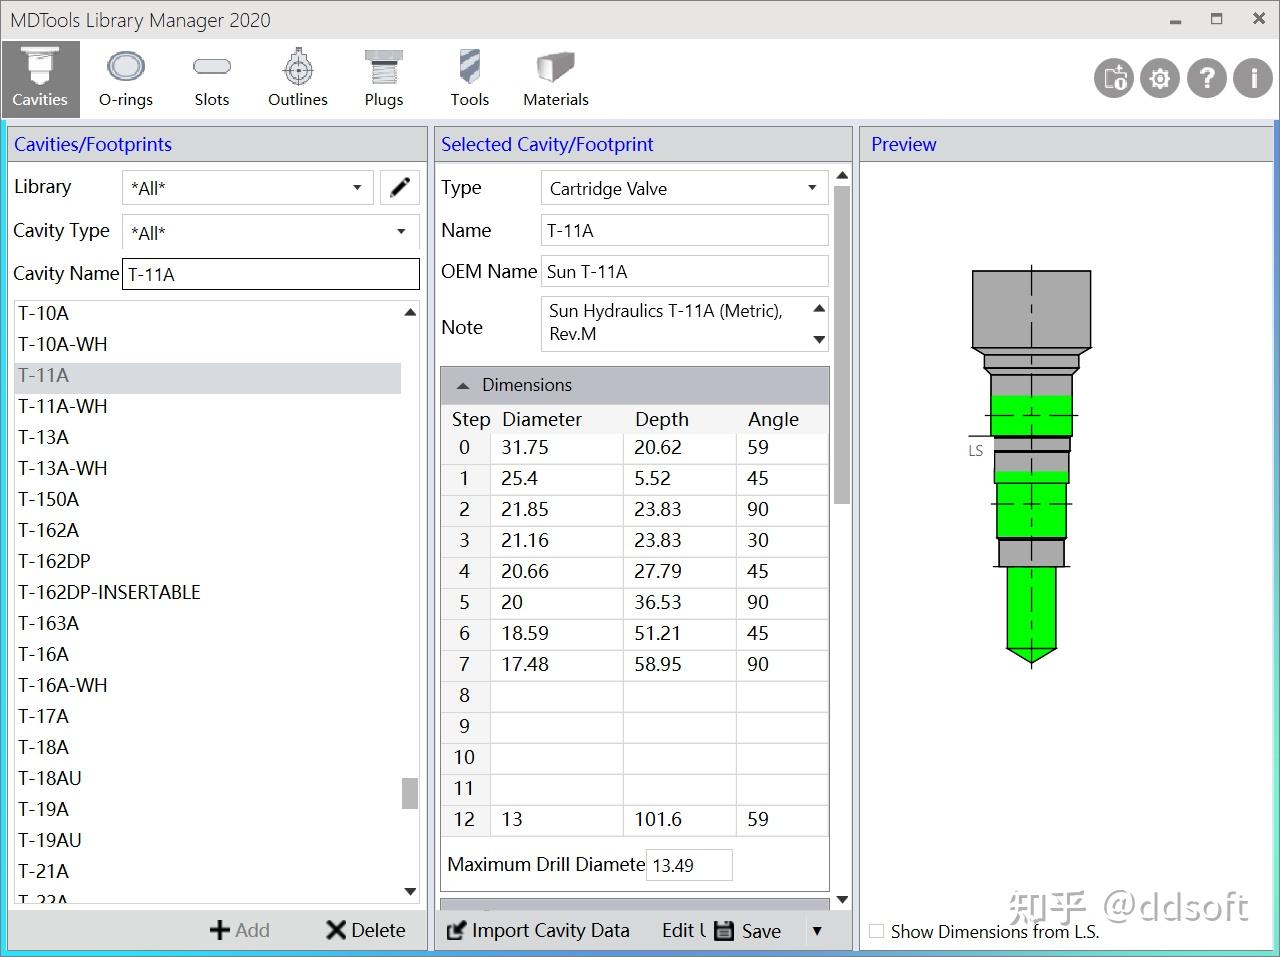Screen dimensions: 1280x957
Task: Open the Tools section
Action: (469, 79)
